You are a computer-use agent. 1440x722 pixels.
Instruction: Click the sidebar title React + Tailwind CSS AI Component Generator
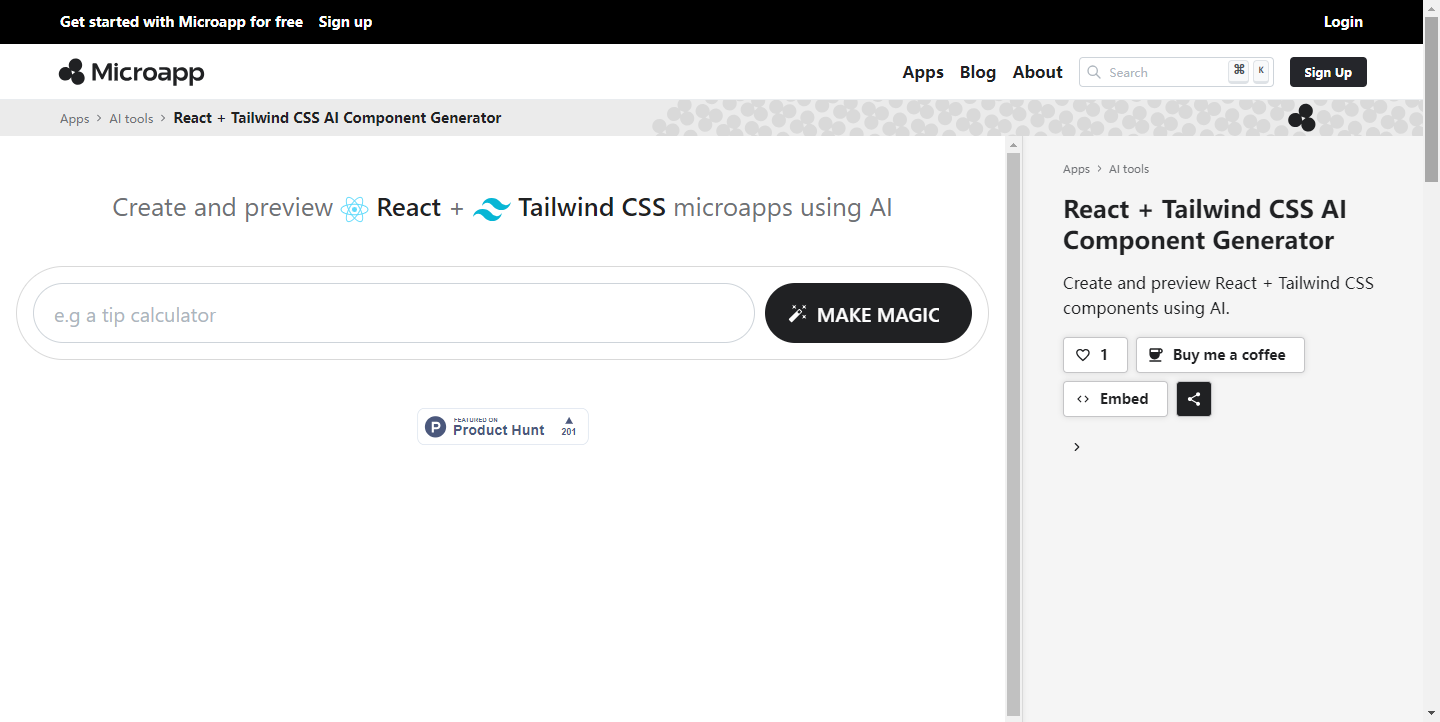point(1205,225)
